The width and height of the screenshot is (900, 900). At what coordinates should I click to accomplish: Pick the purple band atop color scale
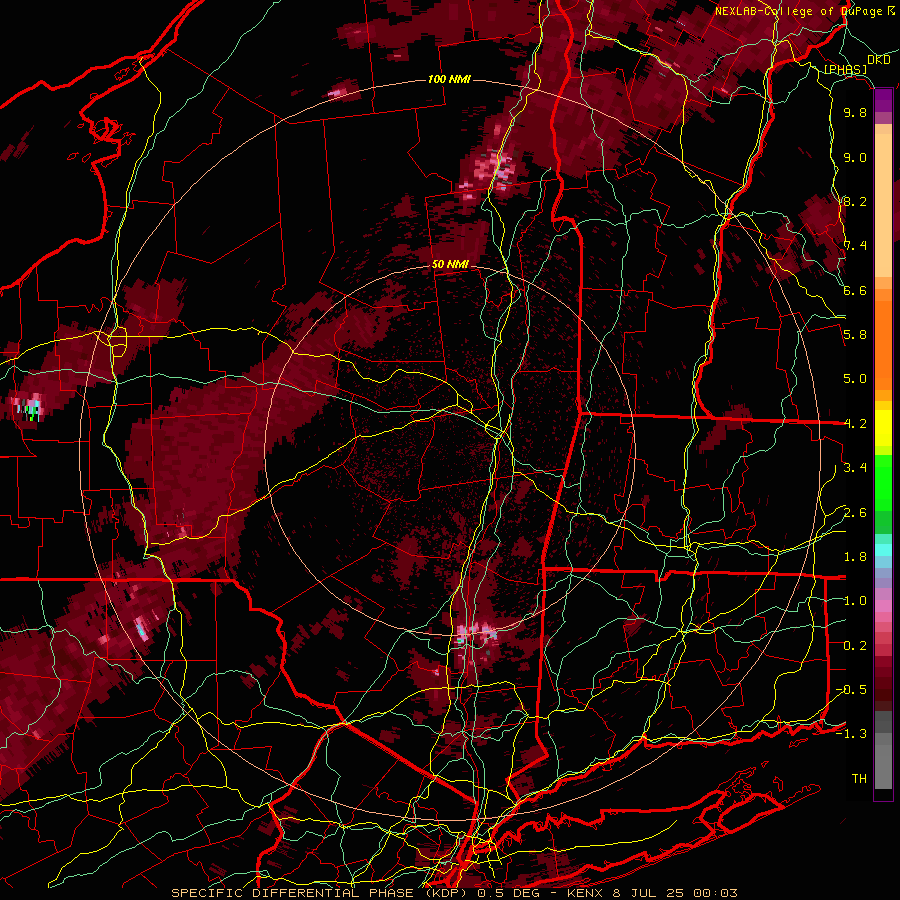(x=883, y=101)
